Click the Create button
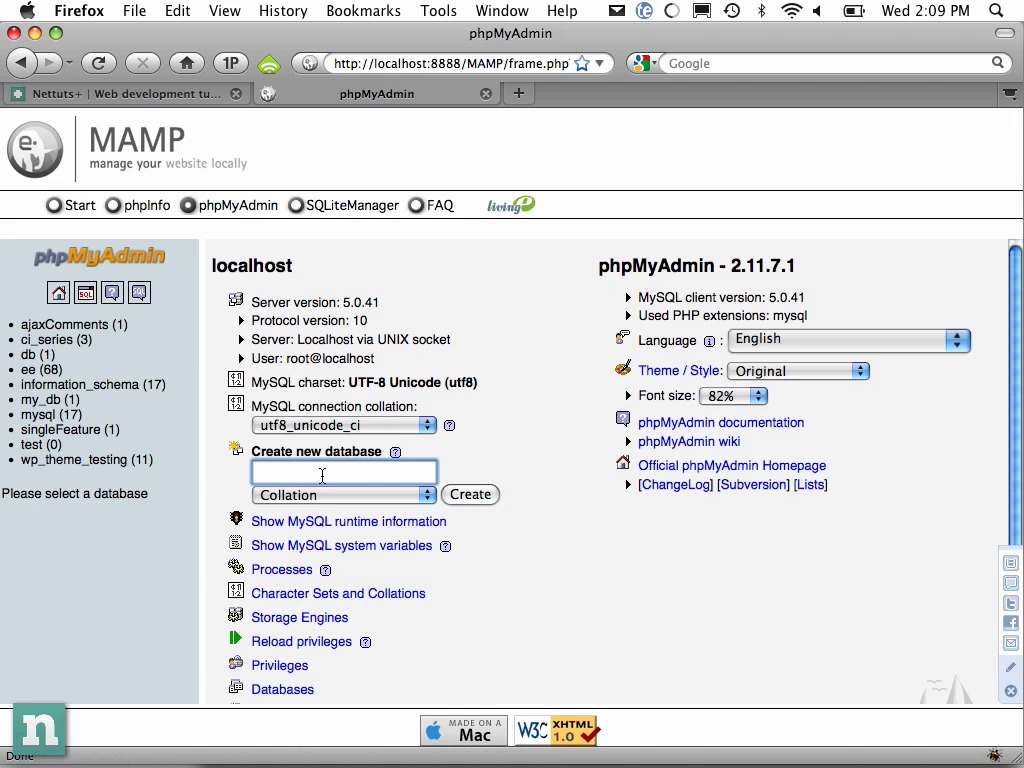 [470, 494]
